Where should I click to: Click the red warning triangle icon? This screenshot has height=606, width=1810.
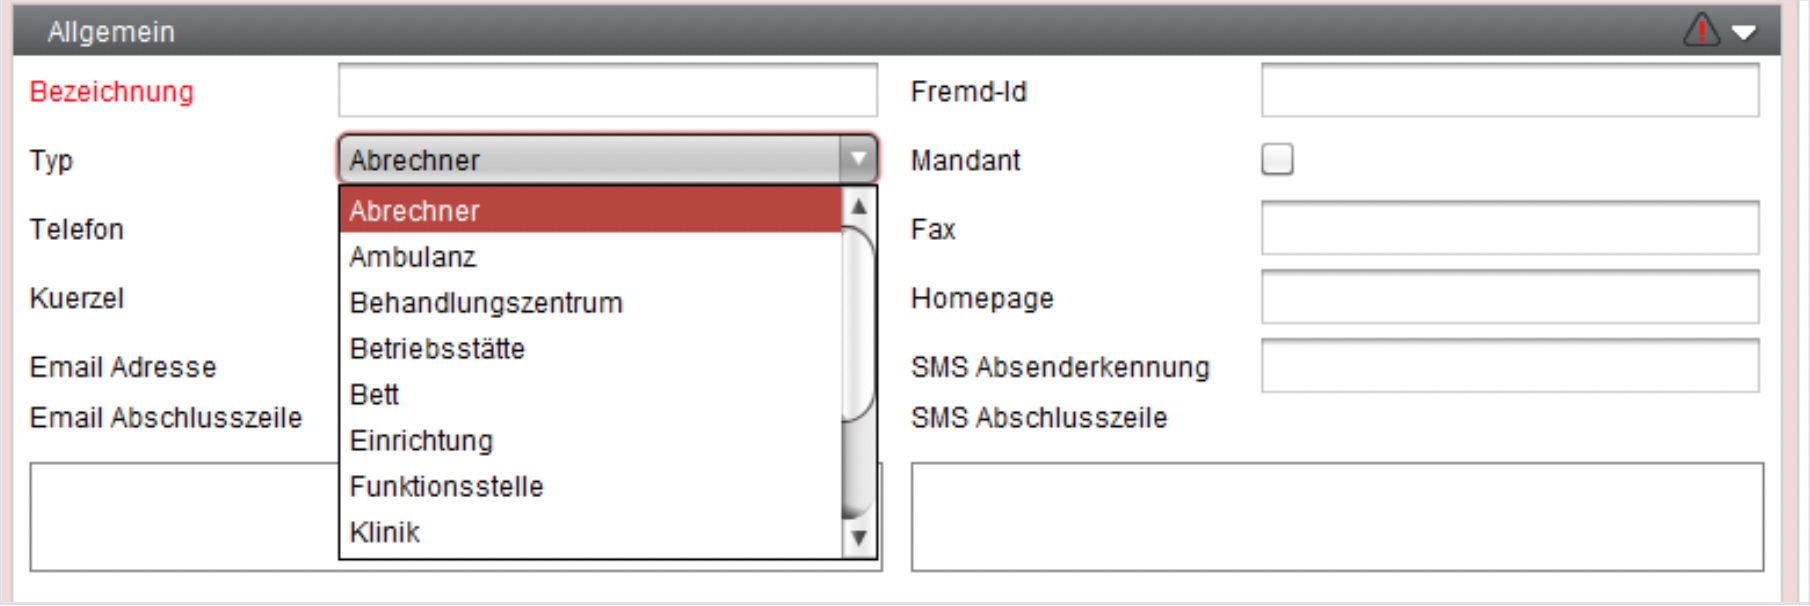(1701, 30)
